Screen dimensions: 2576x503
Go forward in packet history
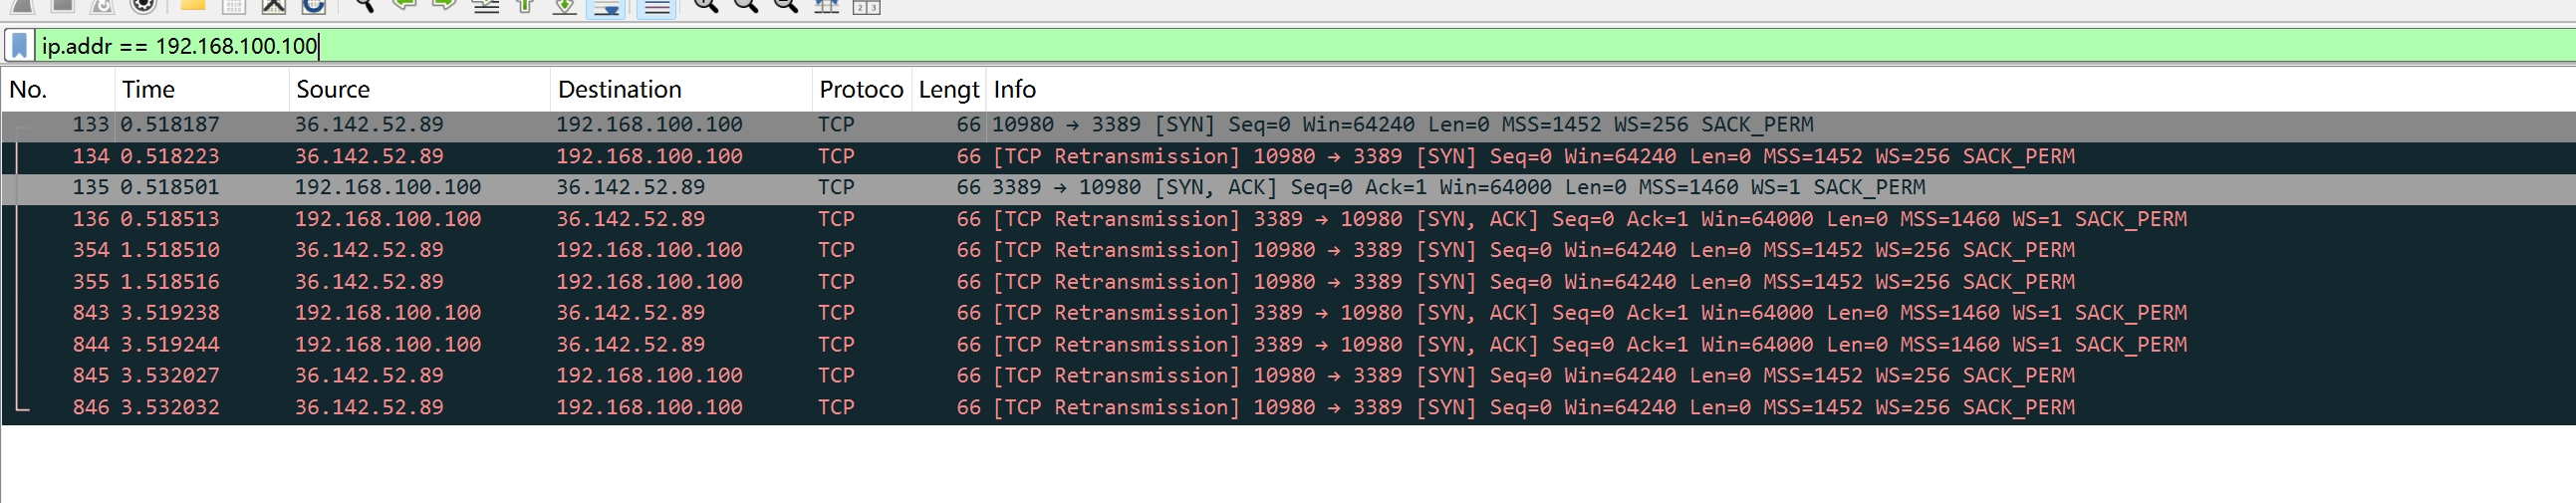tap(444, 5)
